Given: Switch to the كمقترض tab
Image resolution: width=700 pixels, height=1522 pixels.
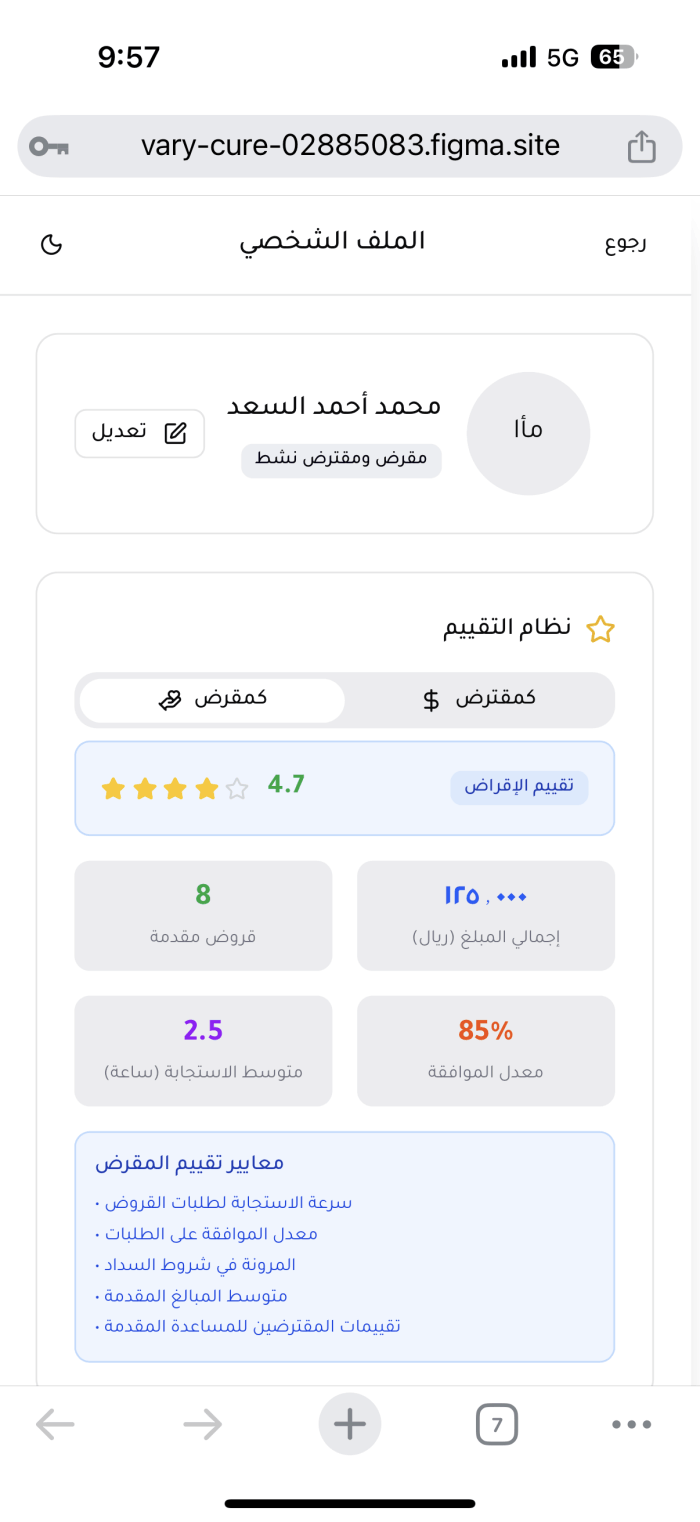Looking at the screenshot, I should (479, 699).
